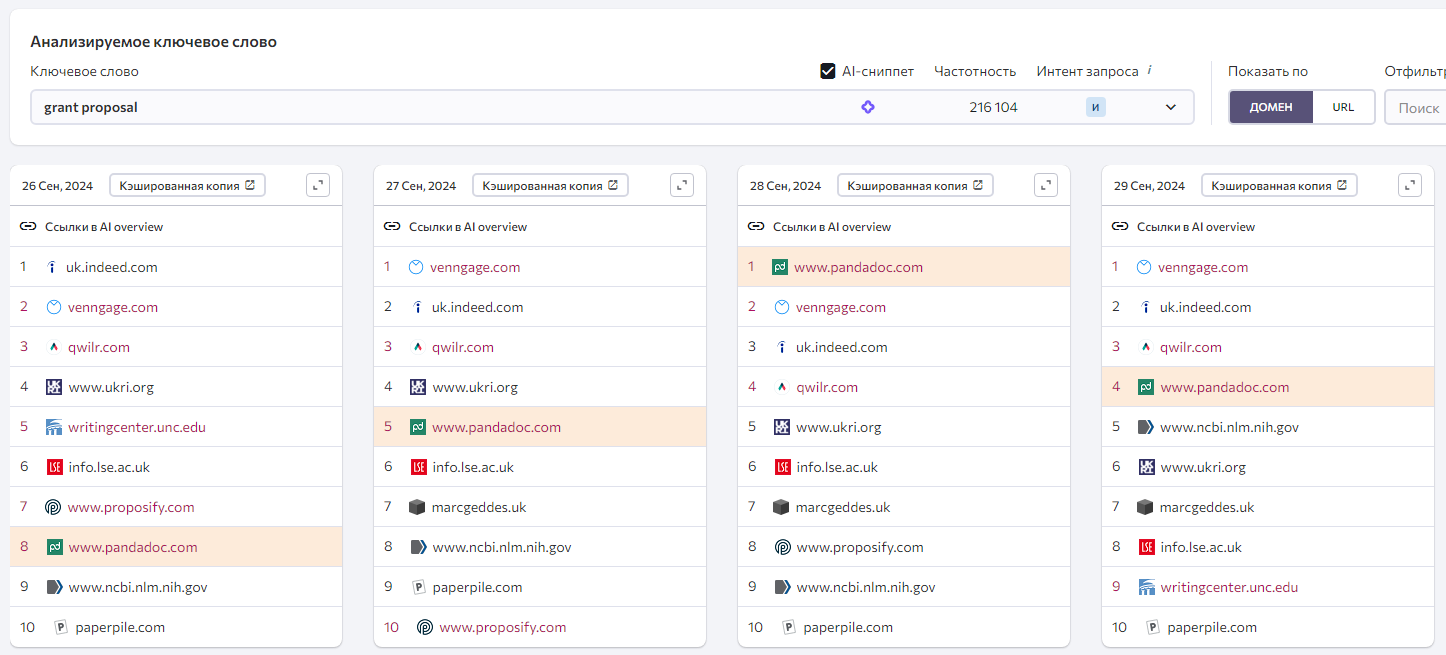
Task: Select www.ncbi.nlm.nih.gov in 29 Сен column
Action: coord(1229,427)
